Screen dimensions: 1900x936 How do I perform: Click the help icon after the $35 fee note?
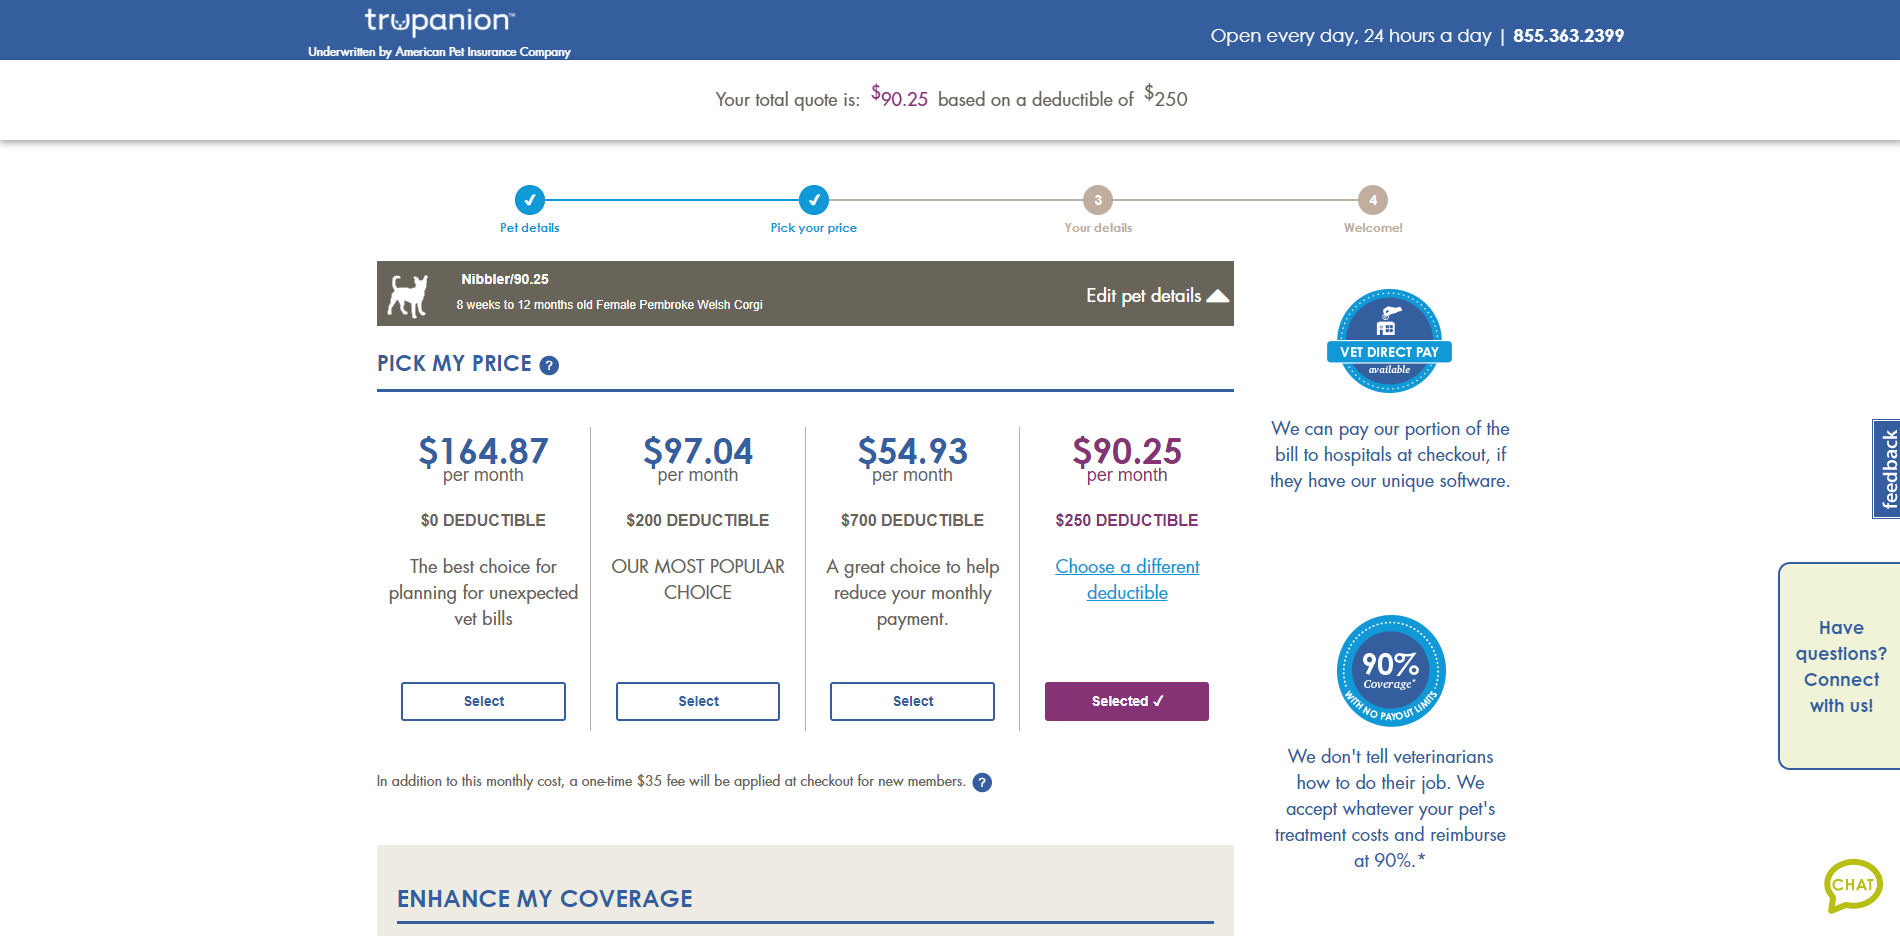pos(982,782)
